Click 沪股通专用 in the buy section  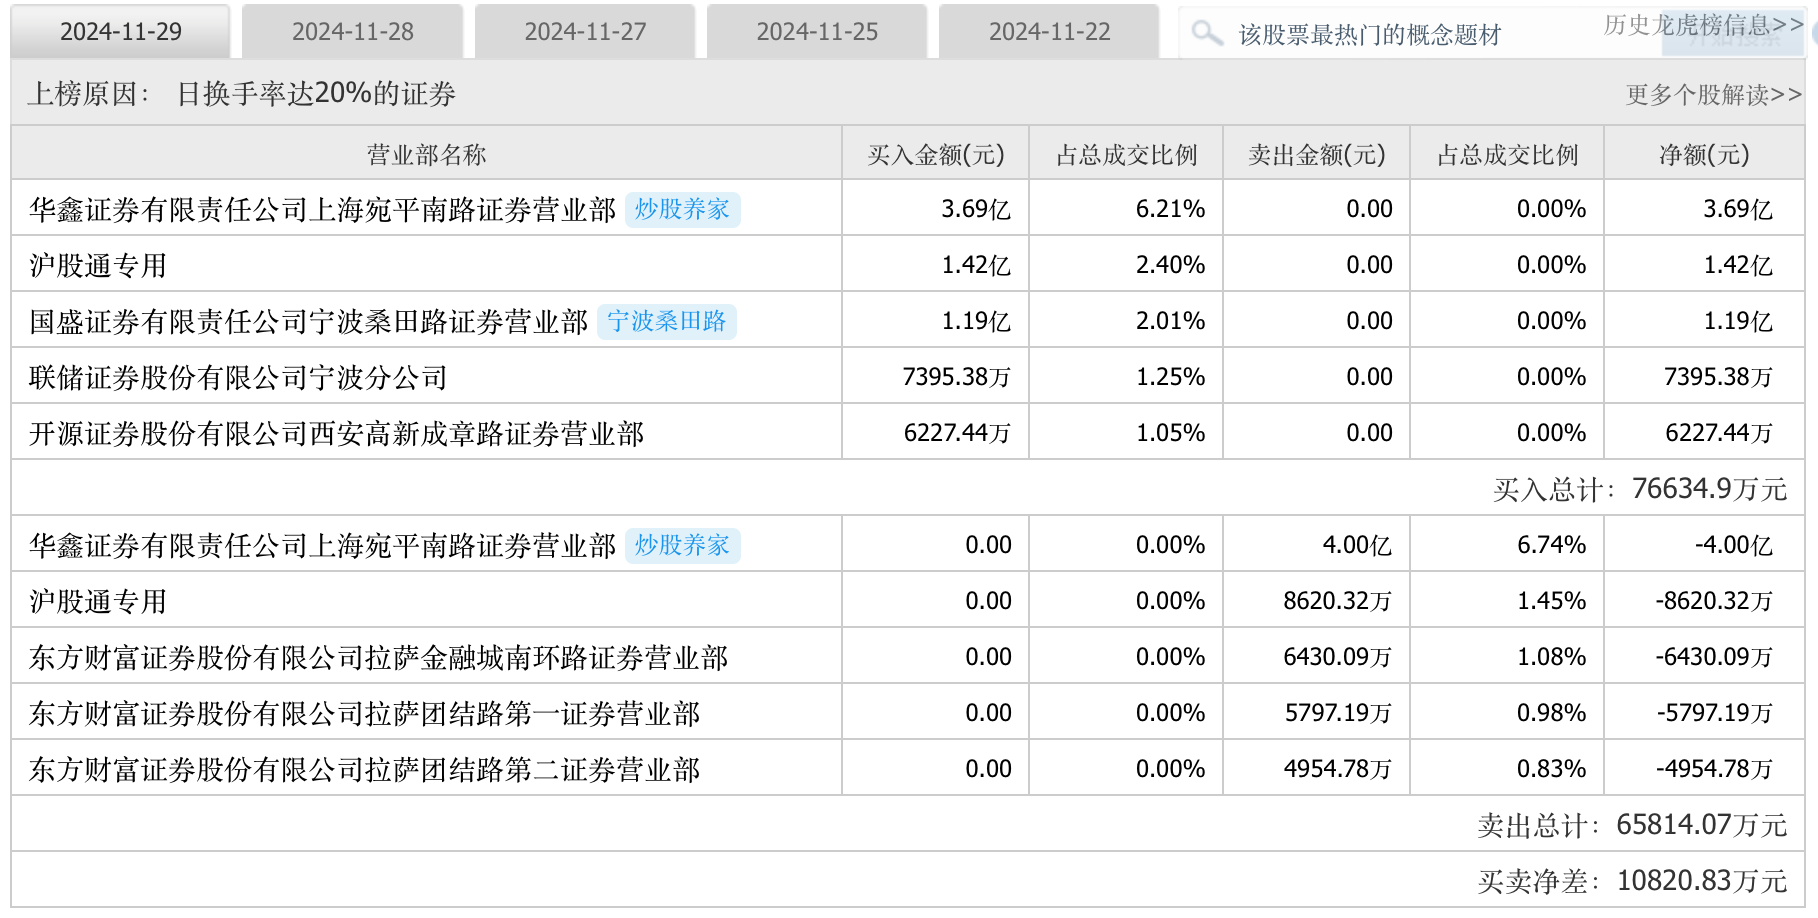click(x=98, y=265)
